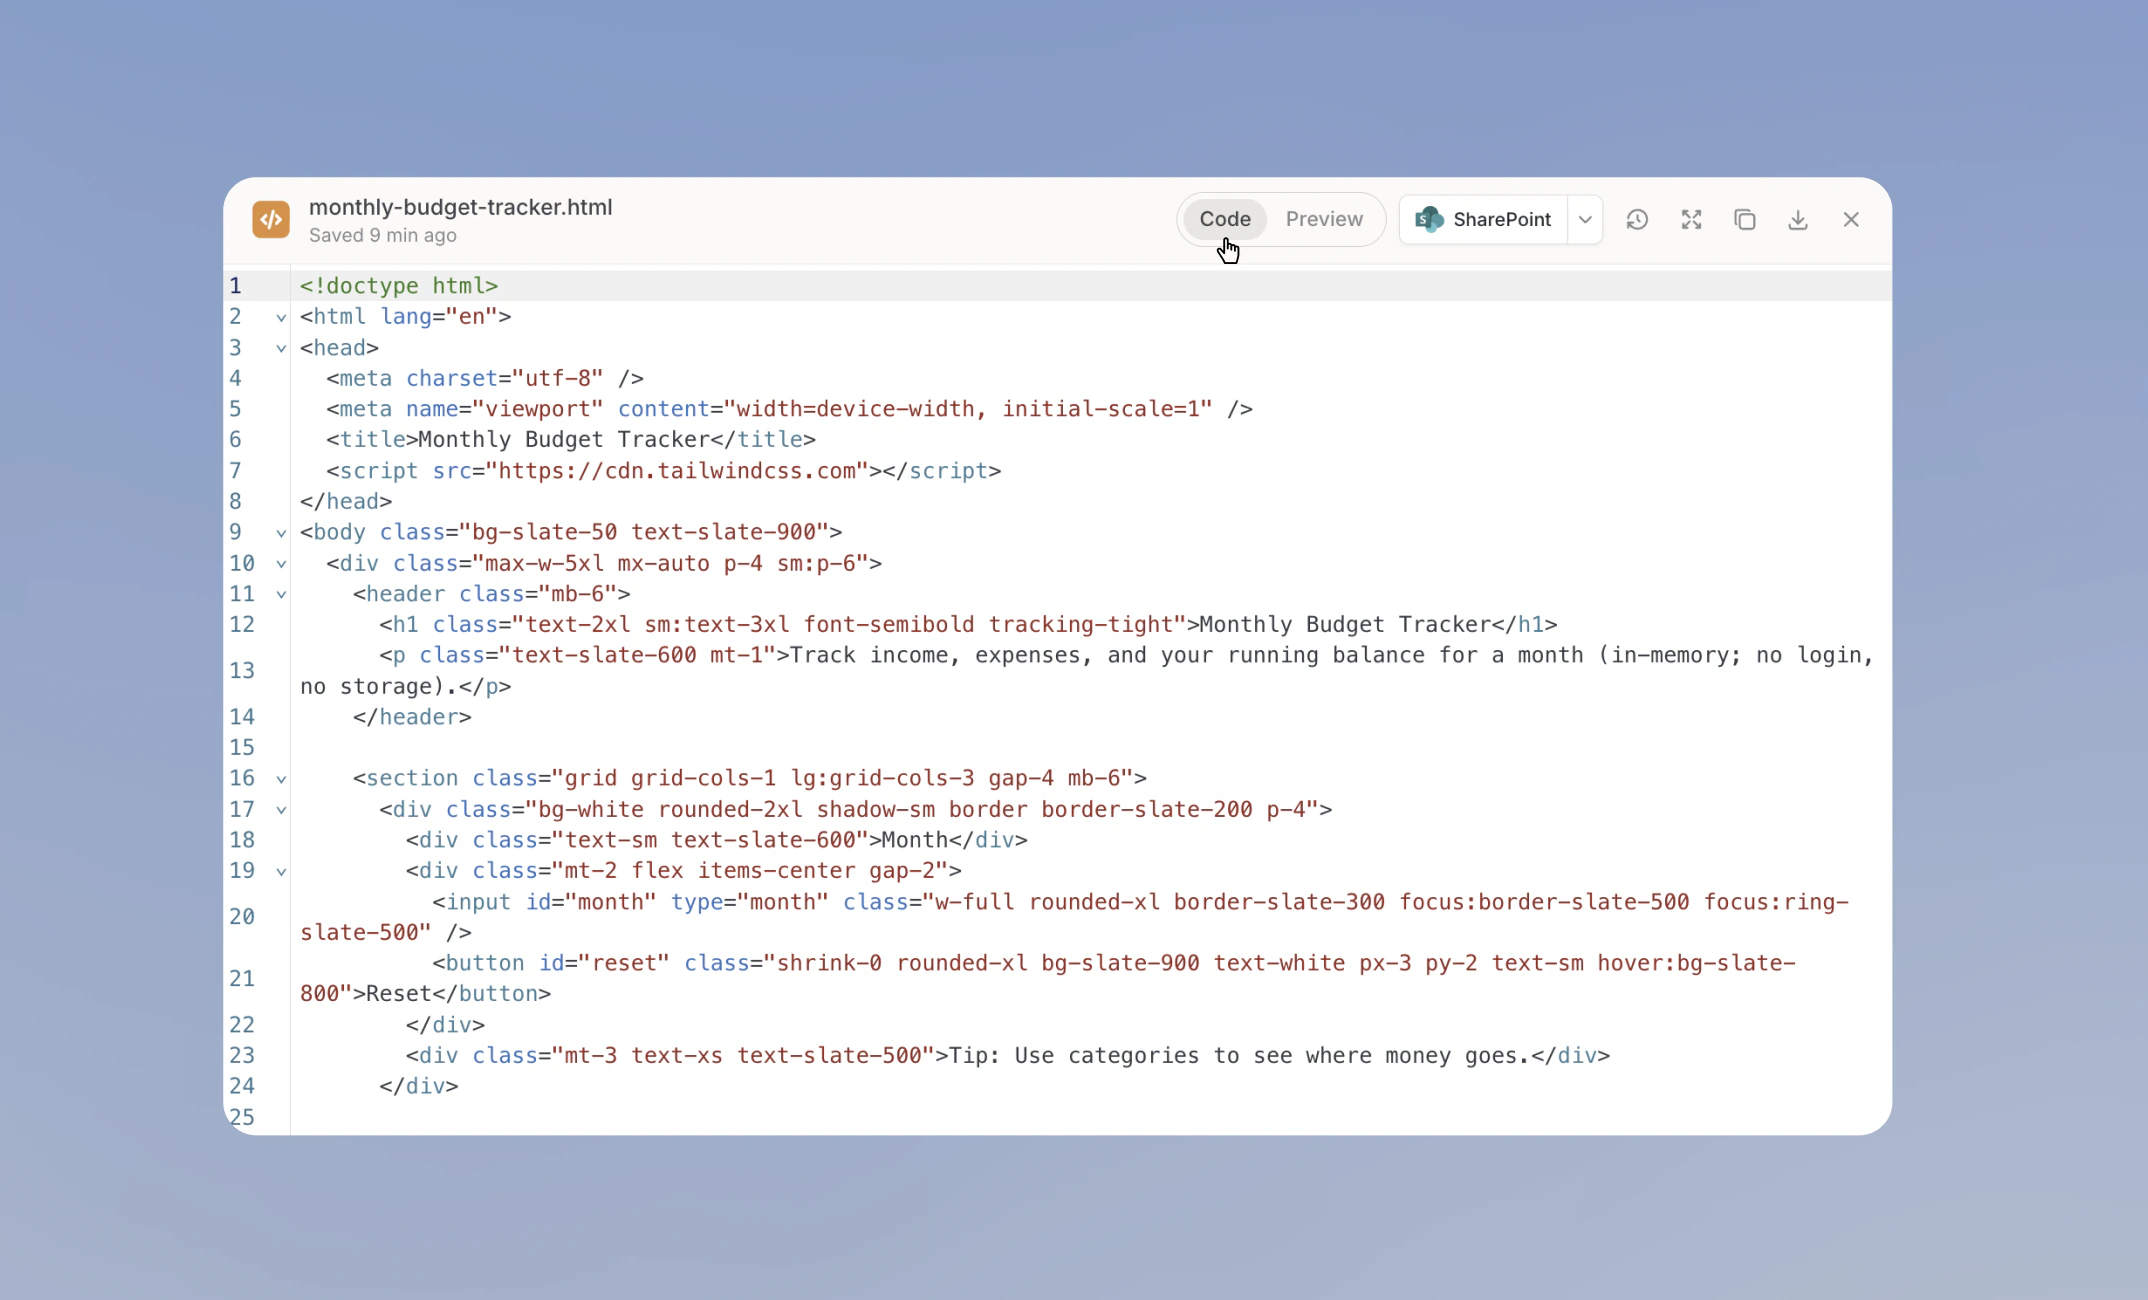Expand artifact to fullscreen view

[1691, 220]
